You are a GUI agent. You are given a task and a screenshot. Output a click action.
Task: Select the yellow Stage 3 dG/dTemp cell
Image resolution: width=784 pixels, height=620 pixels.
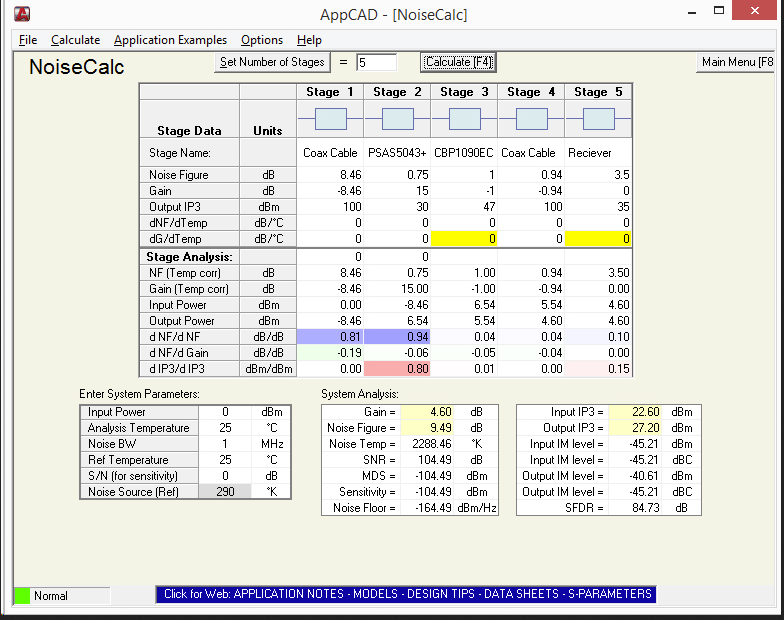click(x=464, y=239)
